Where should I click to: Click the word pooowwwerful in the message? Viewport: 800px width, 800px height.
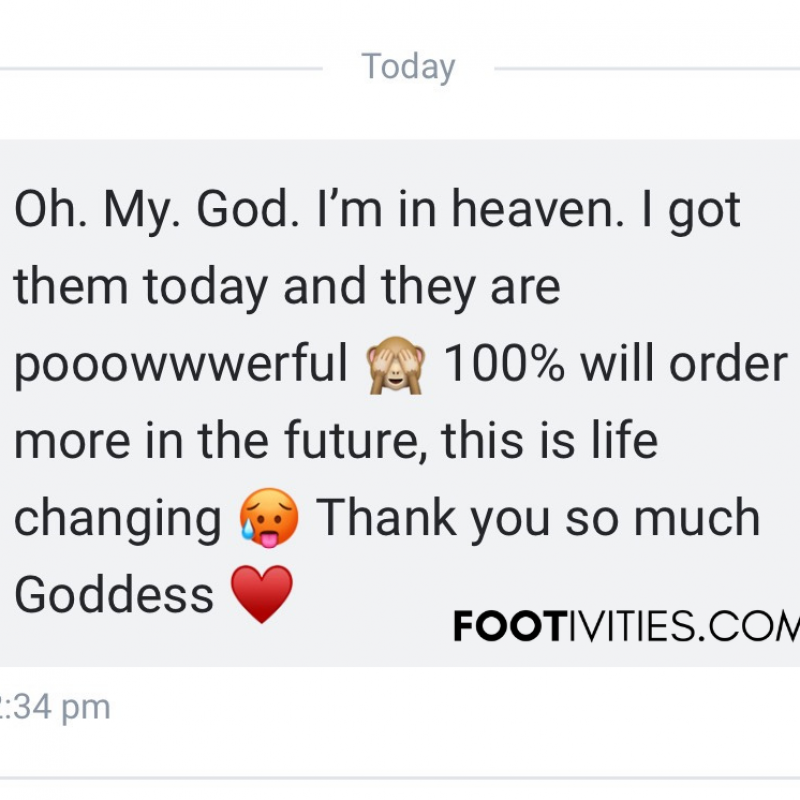point(181,365)
